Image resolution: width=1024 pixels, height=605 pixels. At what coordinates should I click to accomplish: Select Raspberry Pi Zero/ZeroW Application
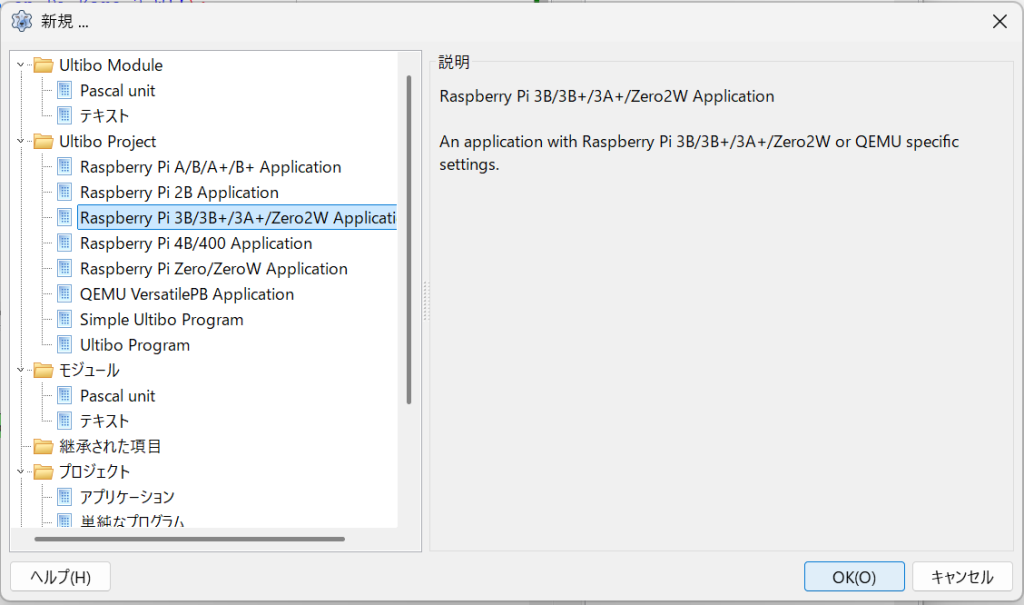(214, 269)
